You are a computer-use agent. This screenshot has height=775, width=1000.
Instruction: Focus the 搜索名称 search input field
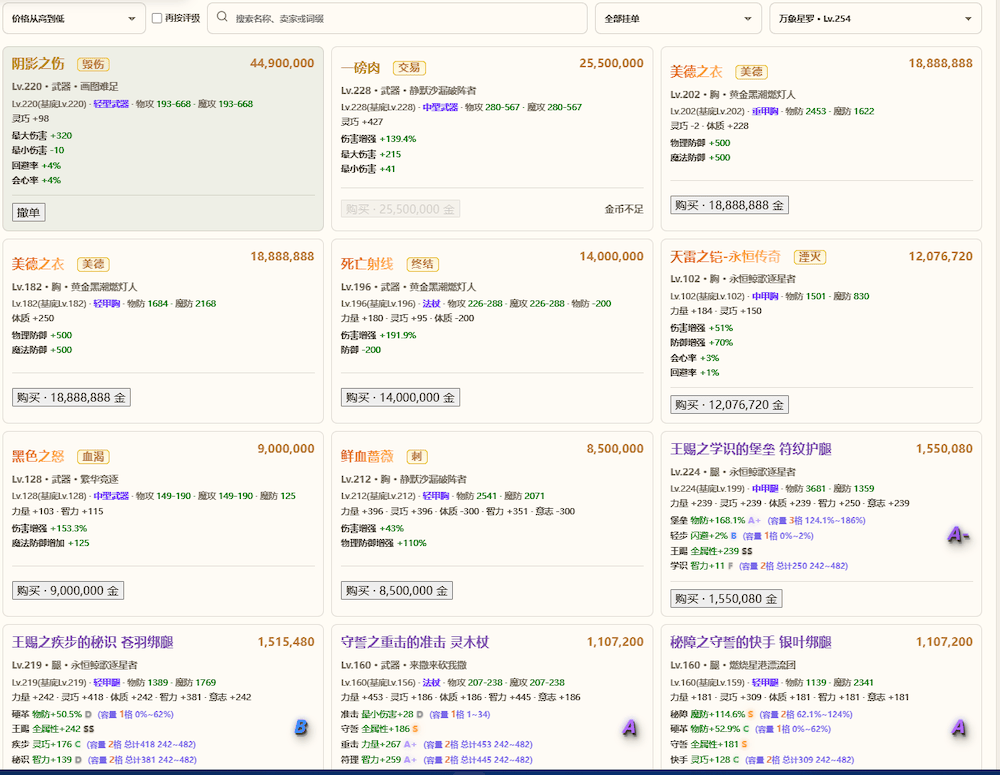tap(397, 18)
